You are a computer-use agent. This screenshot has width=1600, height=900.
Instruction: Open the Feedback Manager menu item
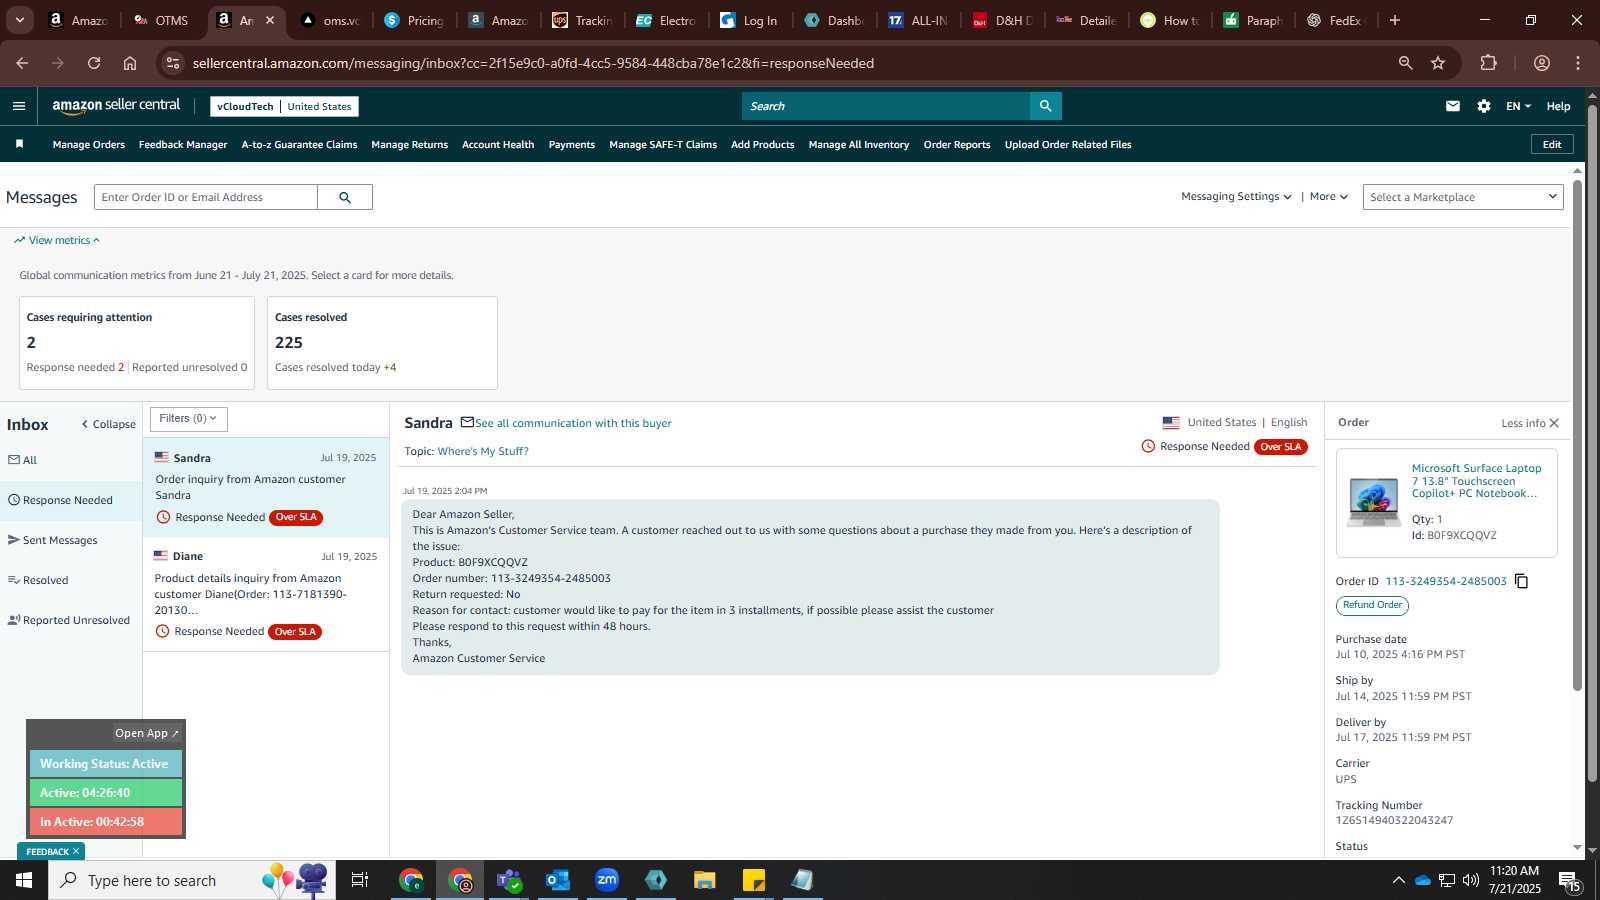[183, 145]
